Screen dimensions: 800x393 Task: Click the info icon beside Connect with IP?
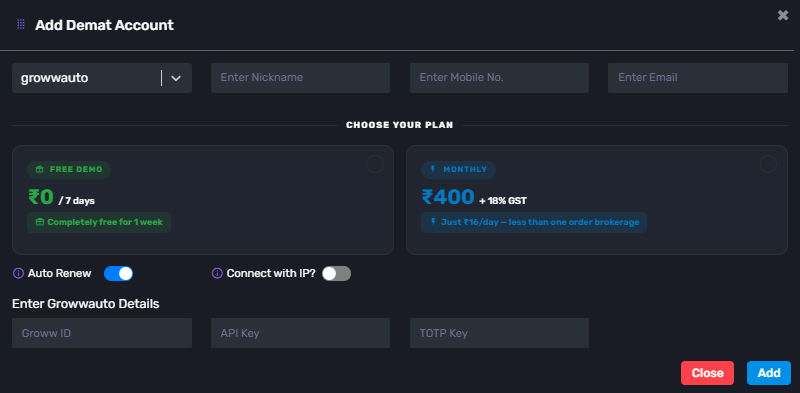click(x=217, y=274)
